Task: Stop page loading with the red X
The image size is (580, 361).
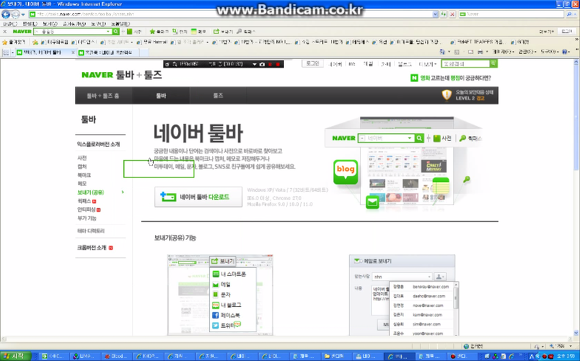Action: pyautogui.click(x=452, y=14)
